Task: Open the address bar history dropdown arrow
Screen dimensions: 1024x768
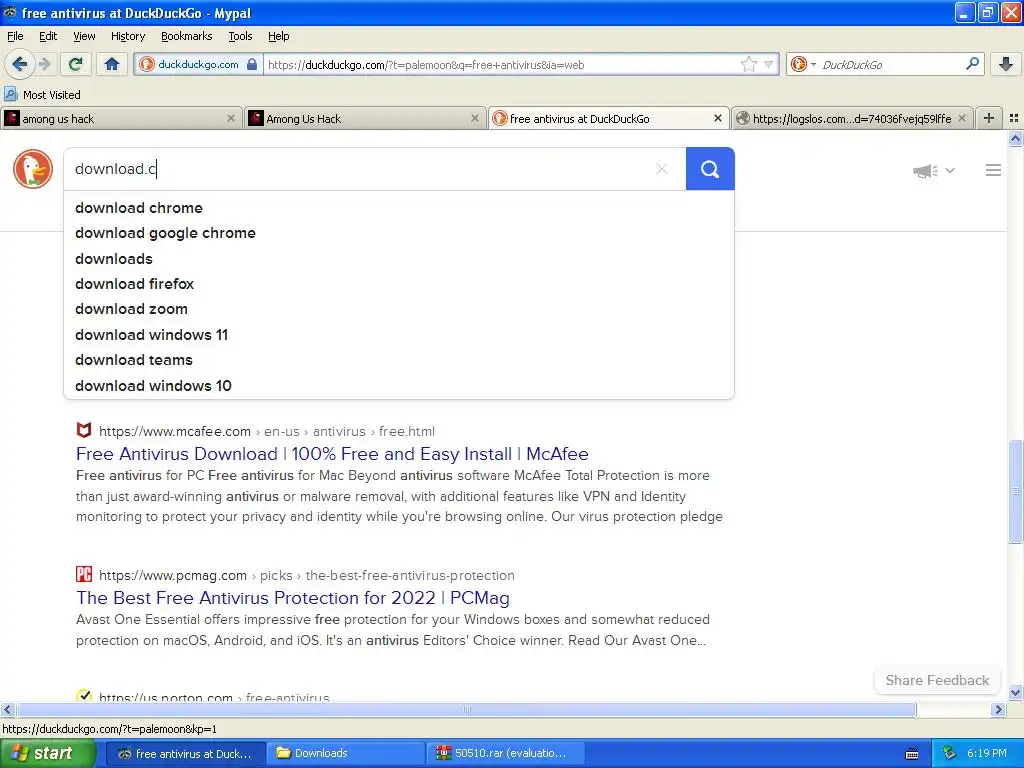Action: [769, 64]
